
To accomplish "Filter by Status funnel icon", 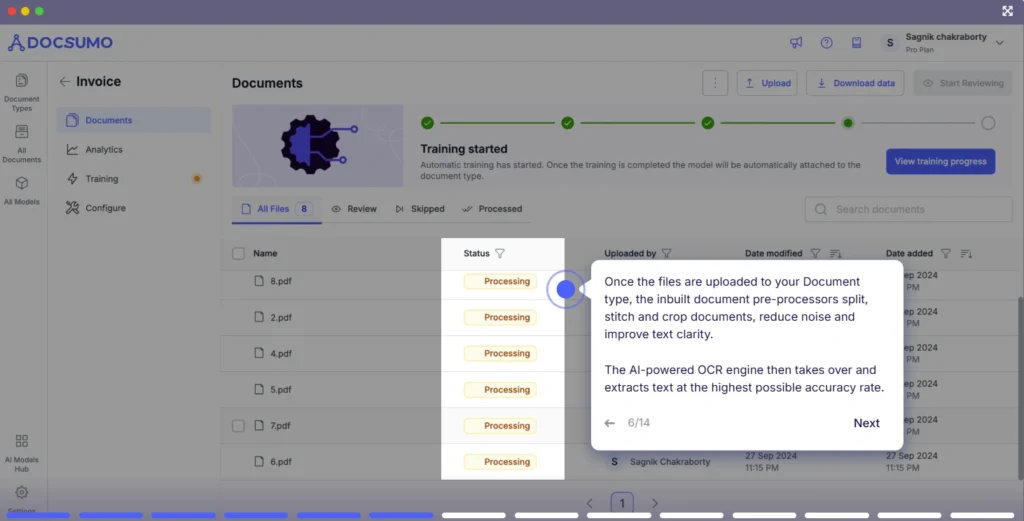I will coord(500,253).
